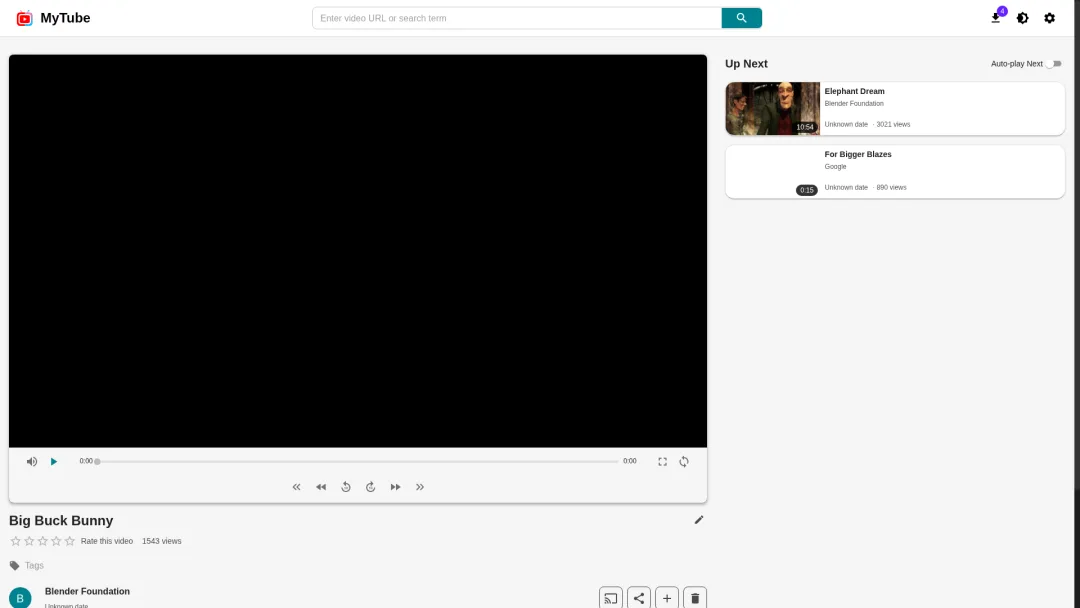Click the B channel avatar
Viewport: 1080px width, 608px height.
(x=20, y=598)
